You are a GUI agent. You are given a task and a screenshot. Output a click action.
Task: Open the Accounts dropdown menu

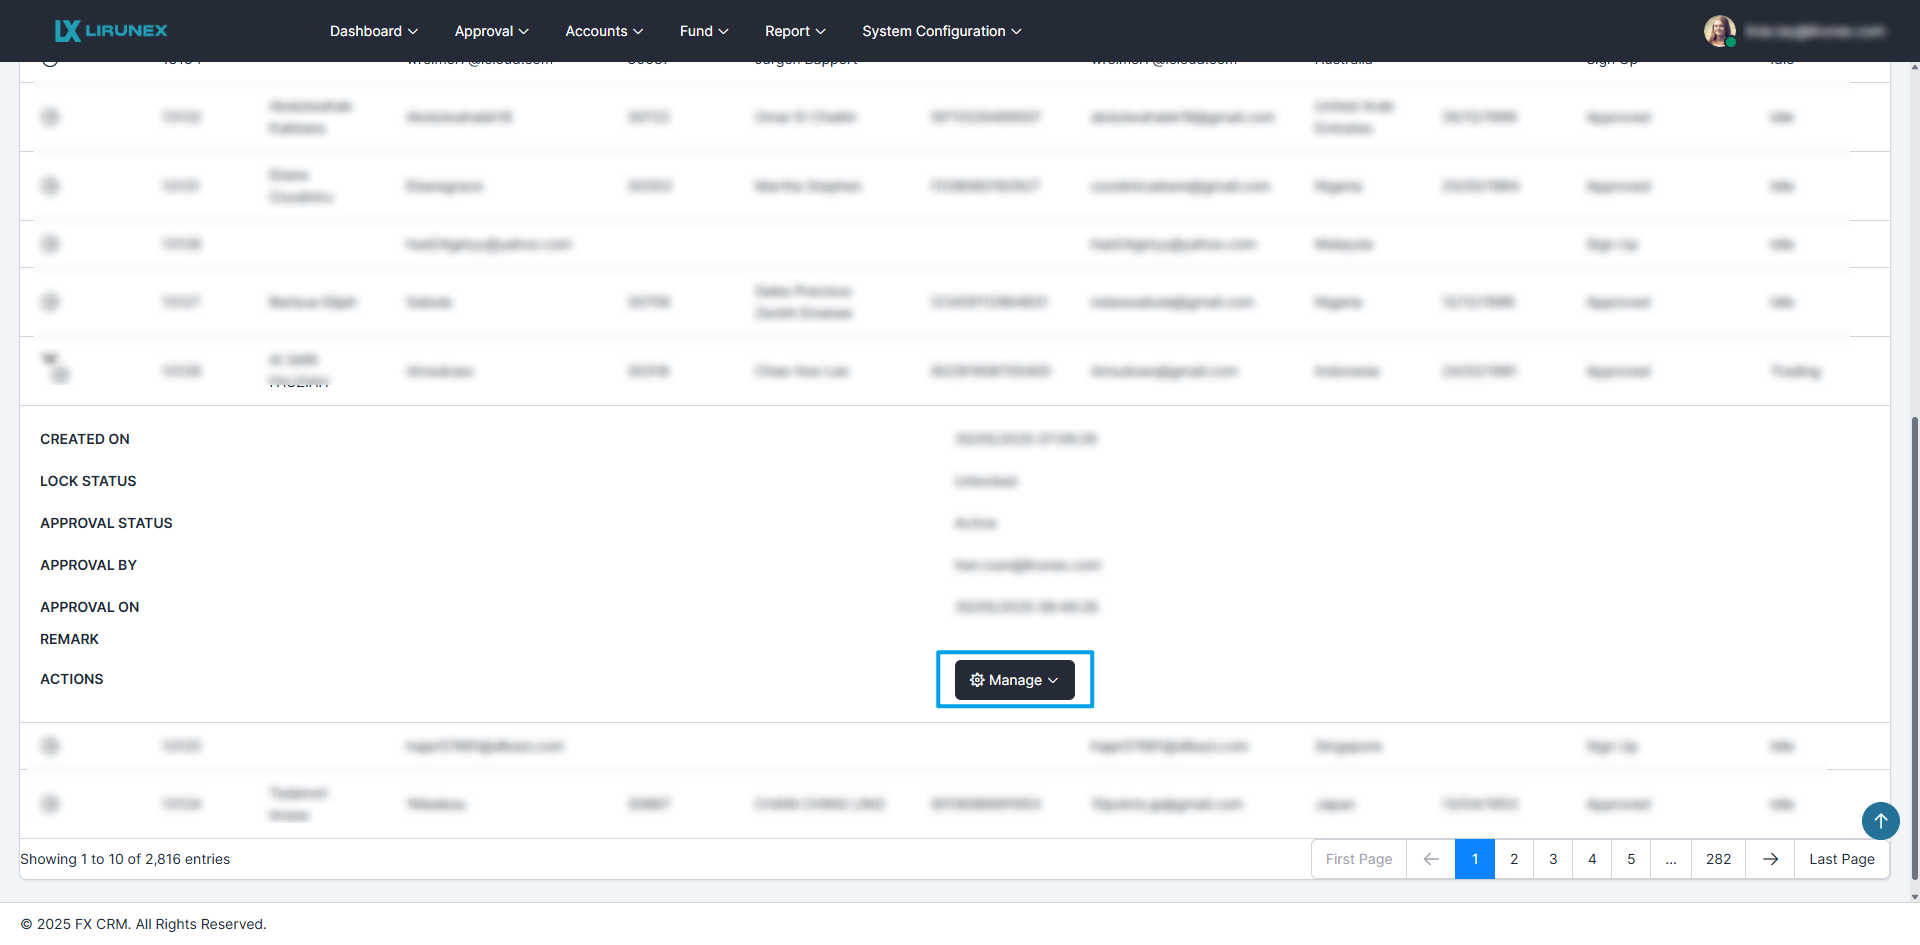[x=604, y=31]
